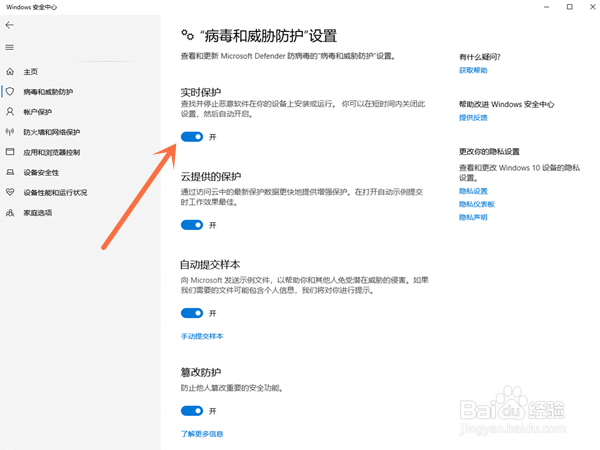
Task: Click the home icon next to 主页
Action: [x=10, y=72]
